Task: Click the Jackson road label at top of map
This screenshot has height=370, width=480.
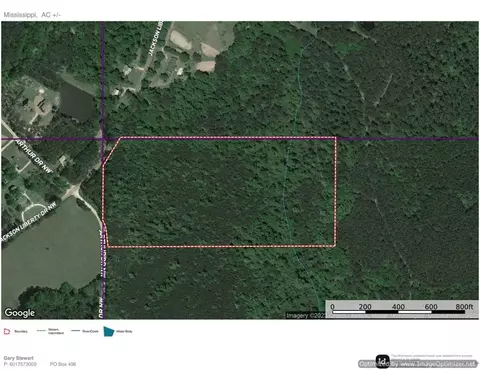Action: pyautogui.click(x=156, y=38)
